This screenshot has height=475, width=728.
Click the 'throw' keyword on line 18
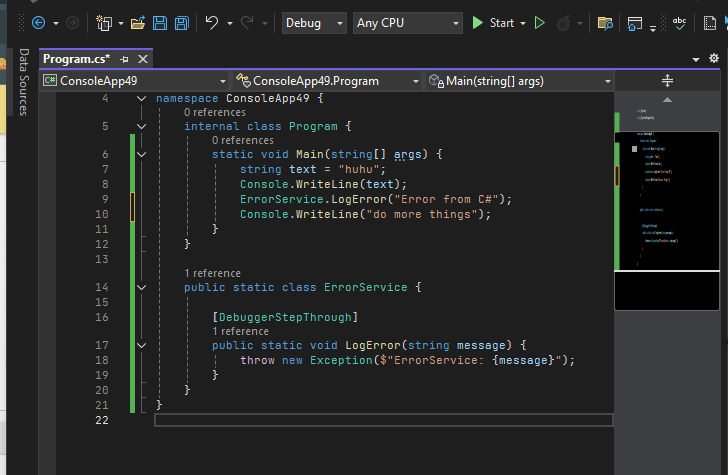tap(257, 361)
